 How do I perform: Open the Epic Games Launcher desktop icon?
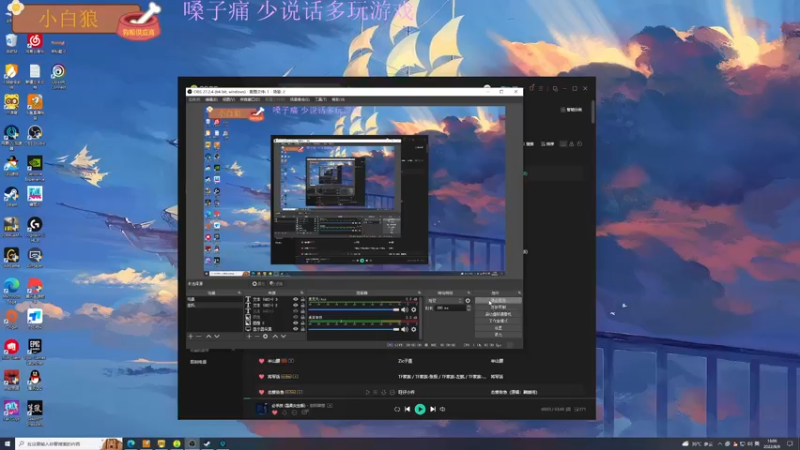(x=35, y=352)
